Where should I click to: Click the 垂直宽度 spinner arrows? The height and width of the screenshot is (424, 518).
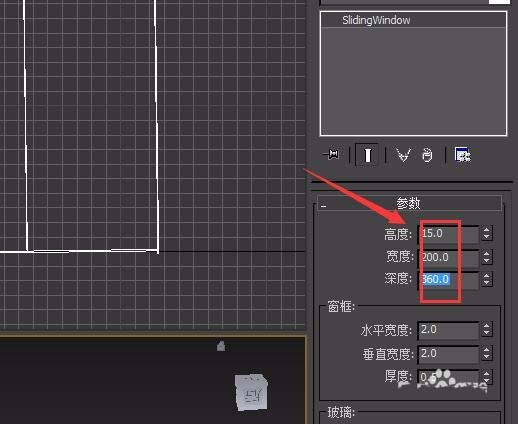(x=487, y=353)
